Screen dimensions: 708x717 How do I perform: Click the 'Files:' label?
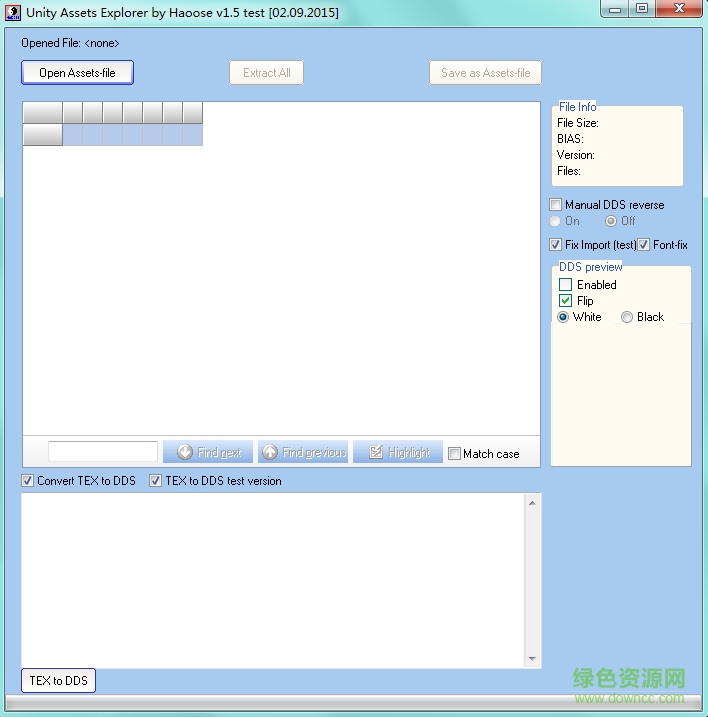569,171
